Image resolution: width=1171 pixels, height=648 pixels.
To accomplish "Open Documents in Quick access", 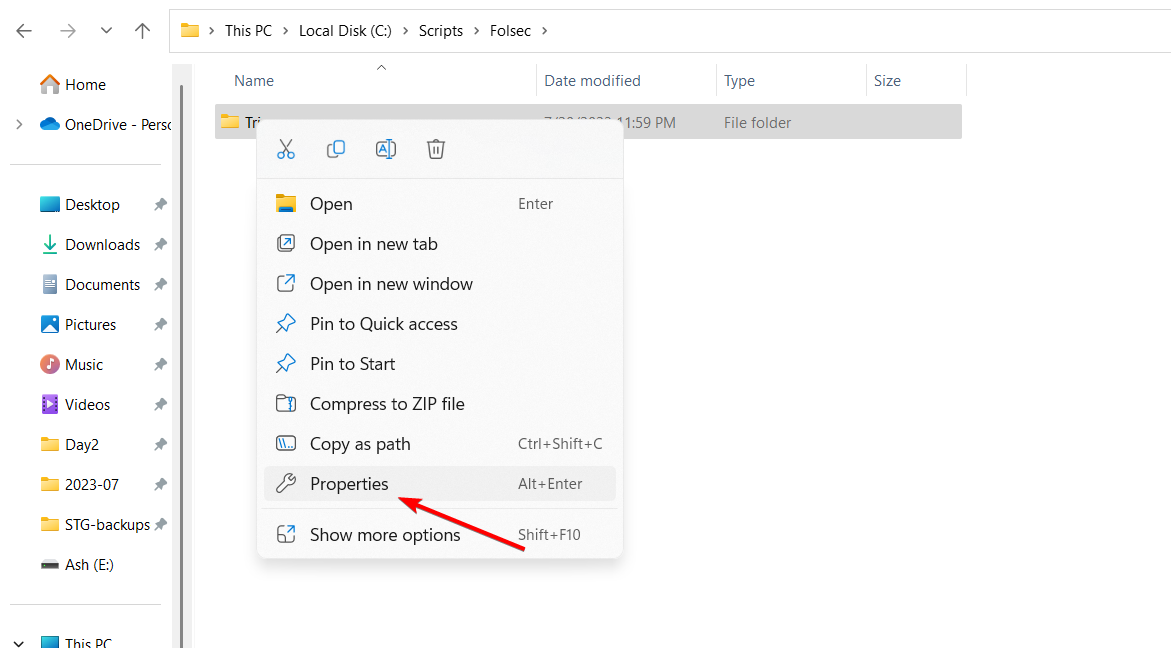I will coord(90,284).
